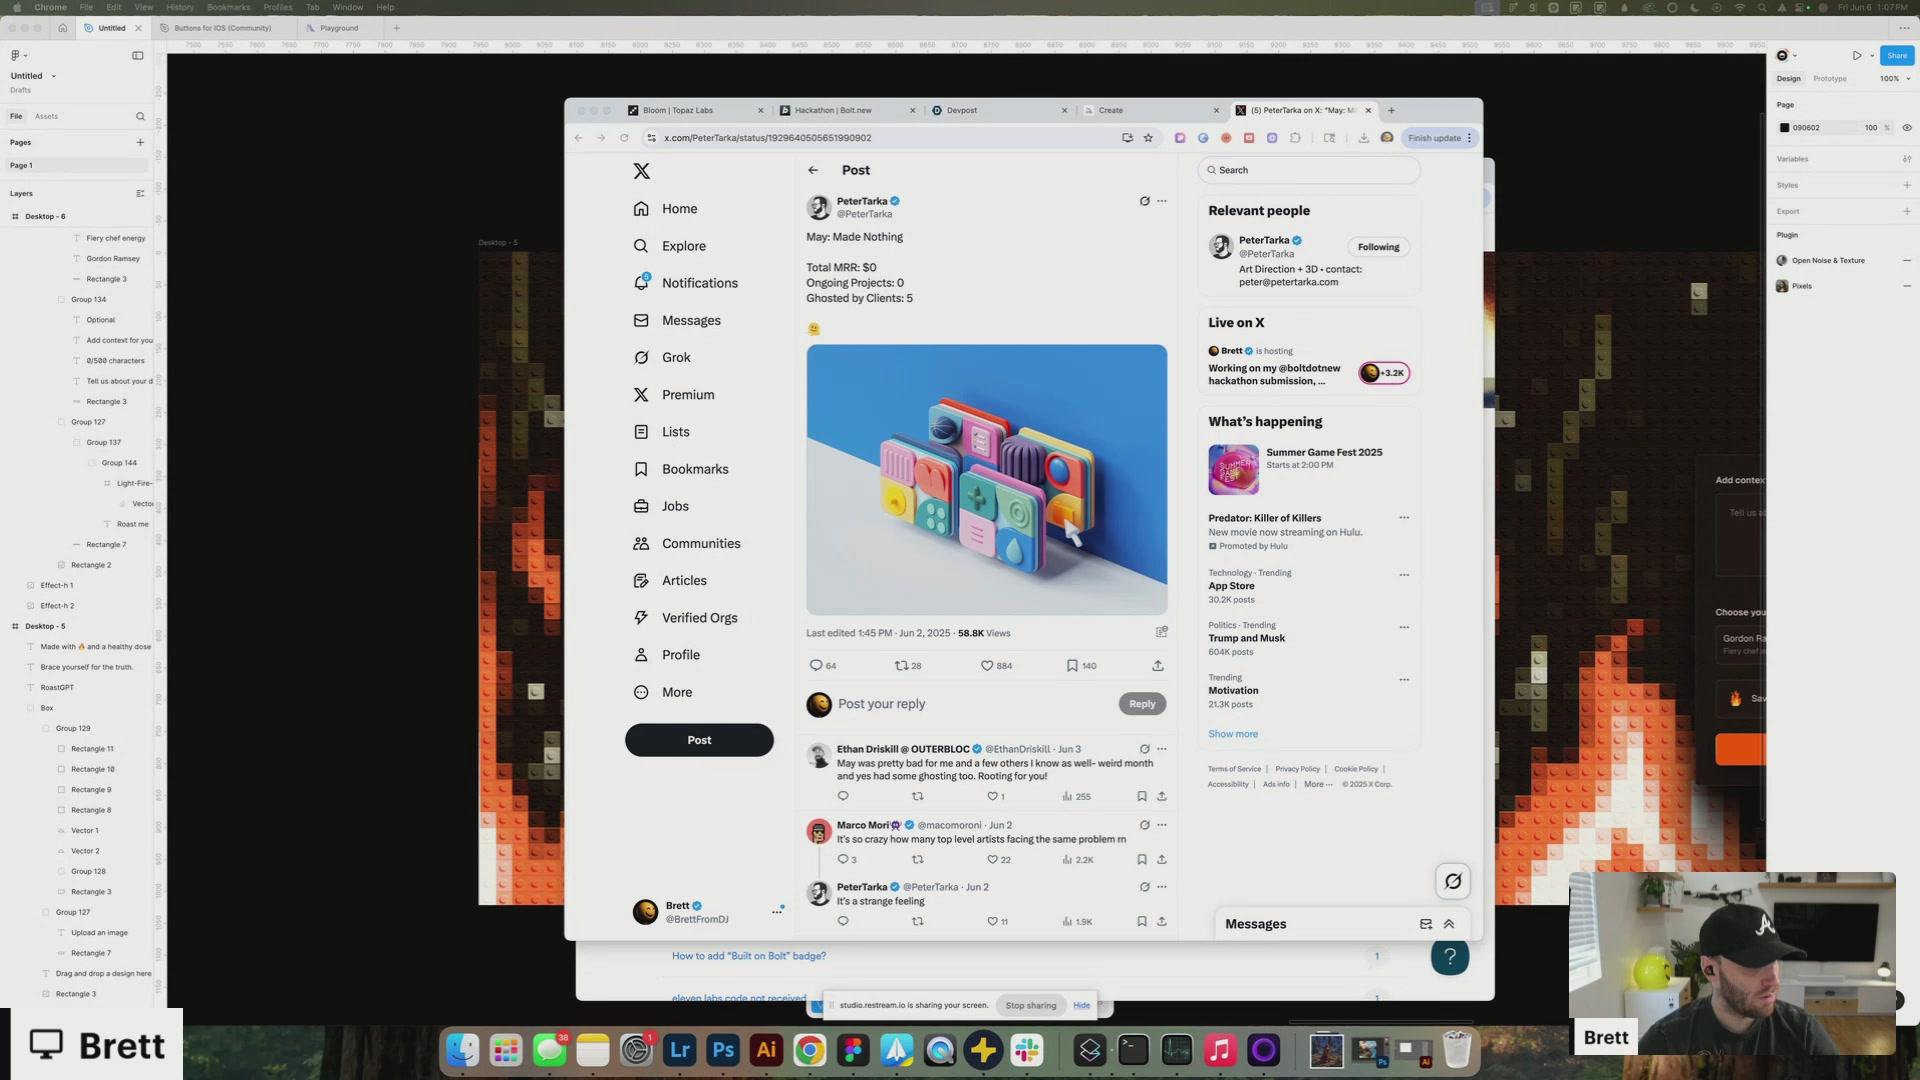Toggle Following button for PeterTarka
Viewport: 1920px width, 1080px height.
(1378, 247)
